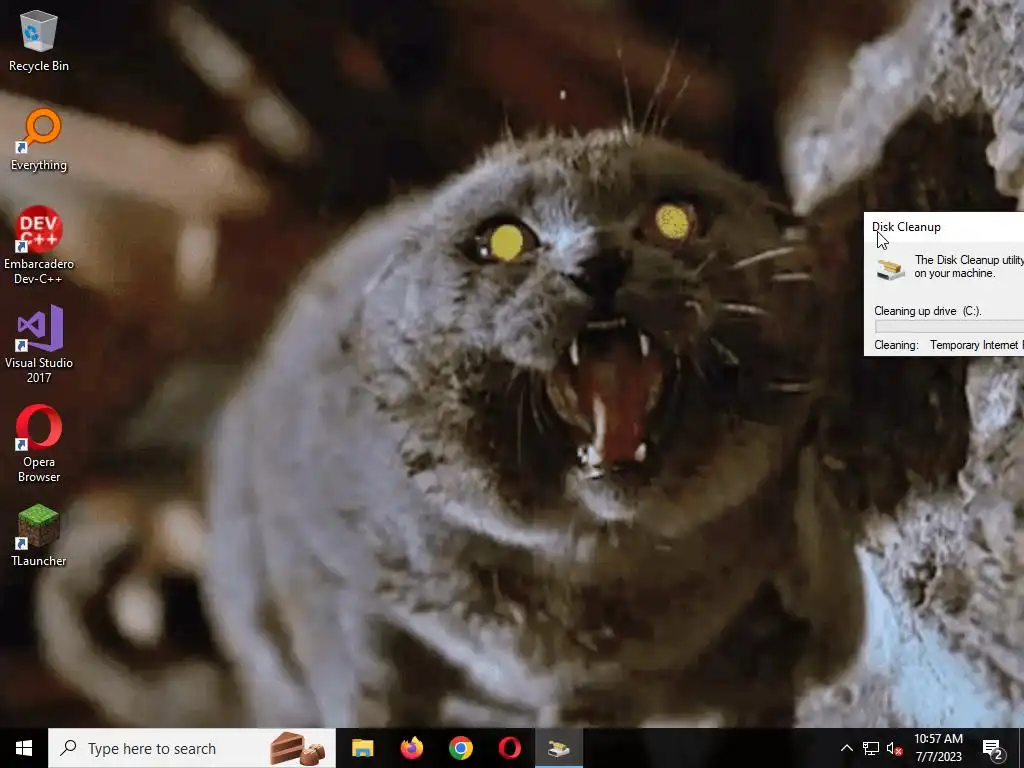Click the chocolate cake search highlight icon
The image size is (1024, 768).
[x=297, y=748]
